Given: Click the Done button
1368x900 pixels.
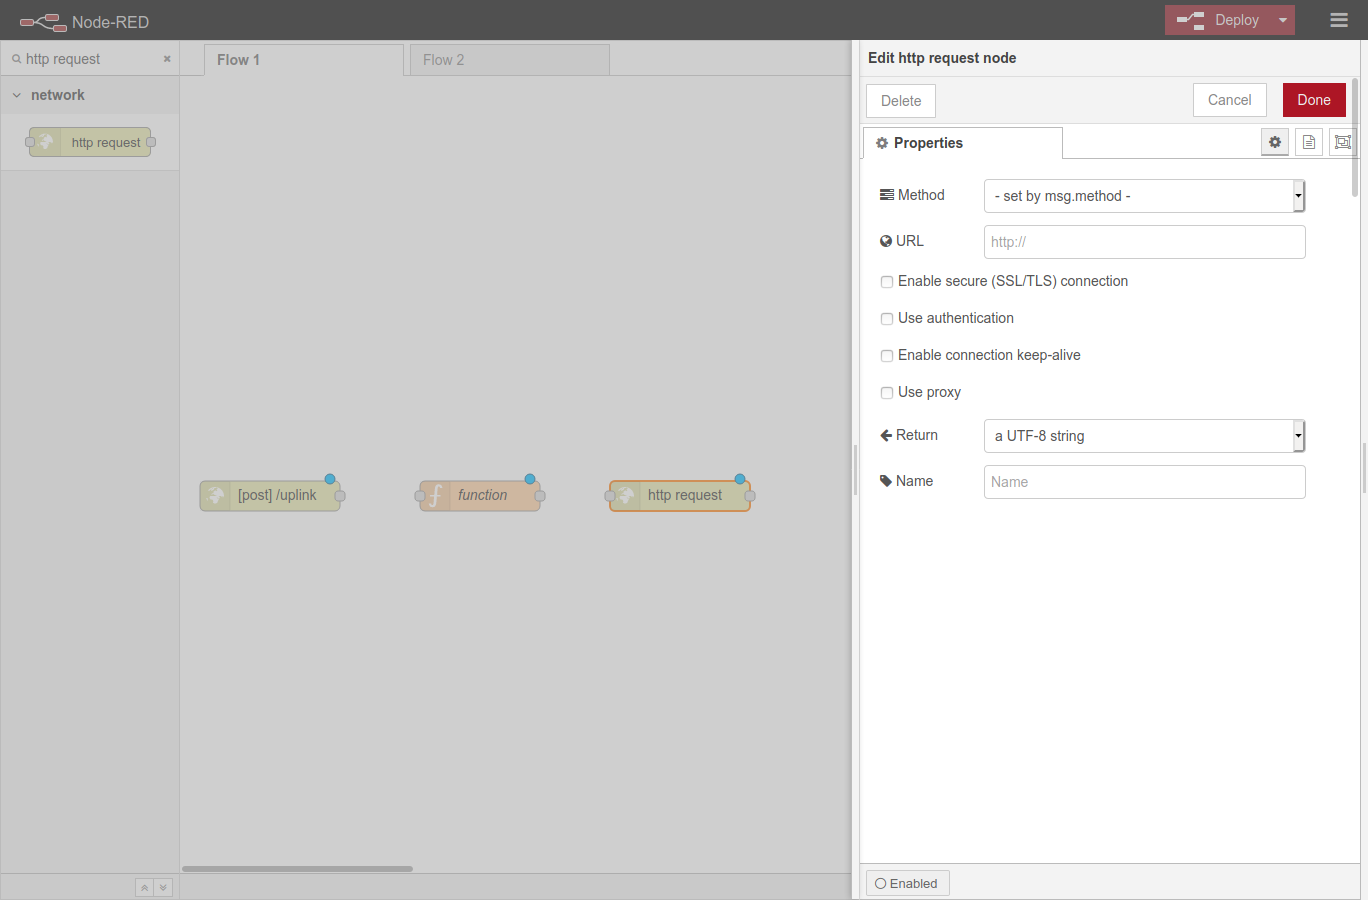Looking at the screenshot, I should coord(1314,99).
